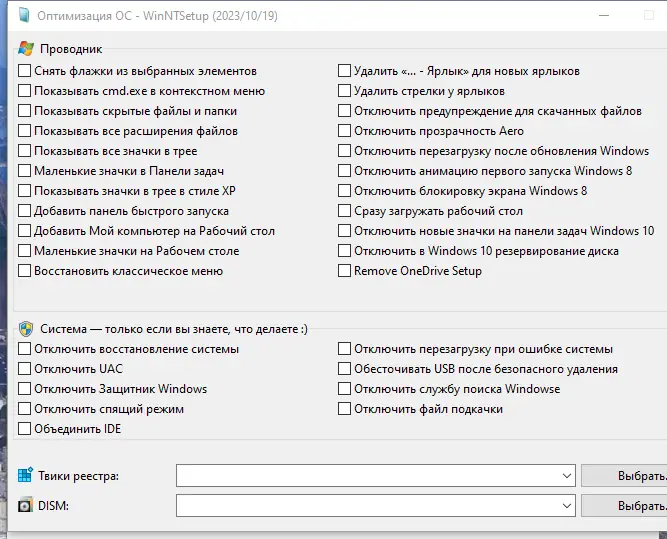Check Отключить прозрачность Aero

coord(345,131)
